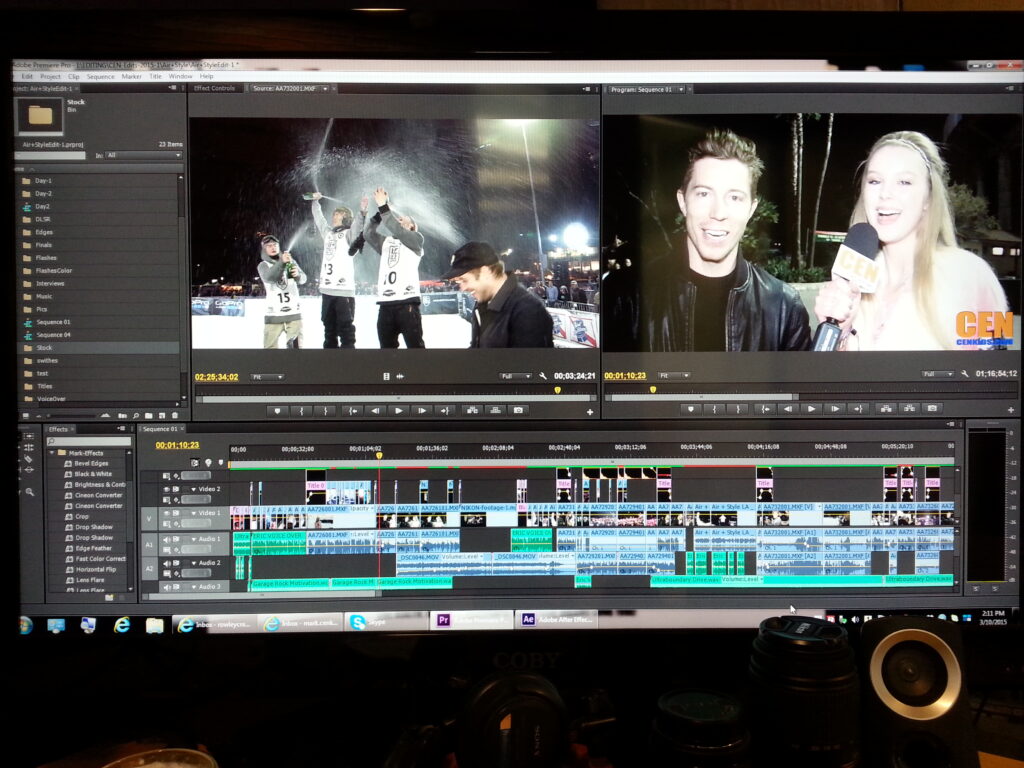The width and height of the screenshot is (1024, 768).
Task: Collapse Video 1 track triangle
Action: click(193, 513)
